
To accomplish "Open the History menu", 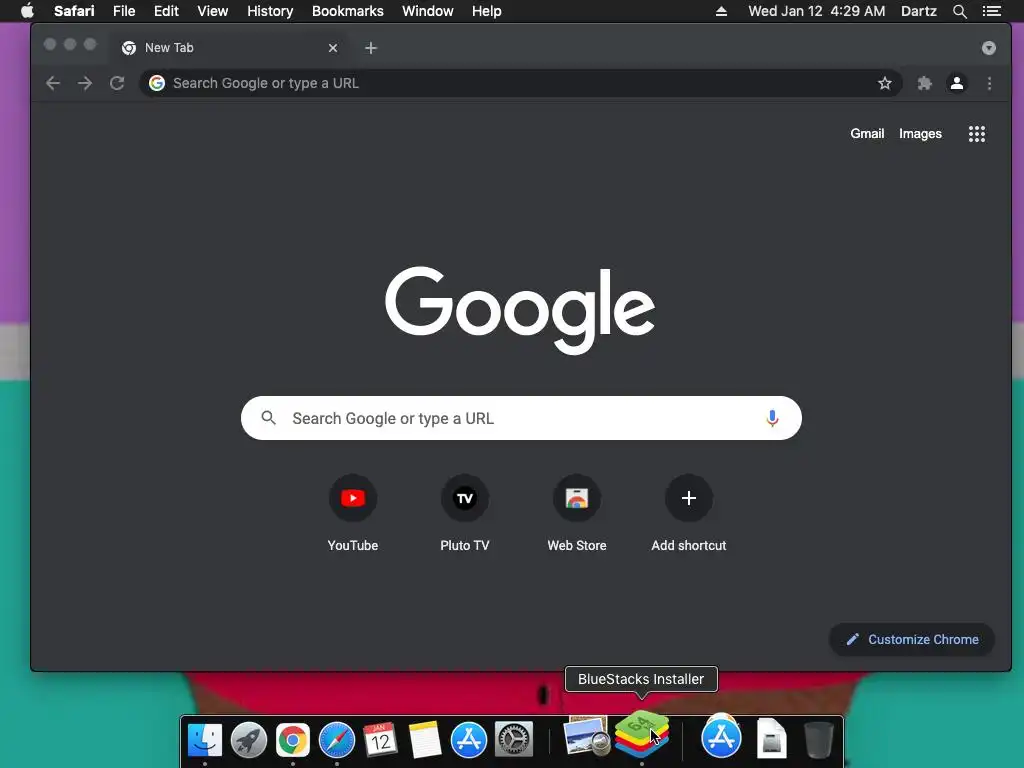I will [270, 11].
